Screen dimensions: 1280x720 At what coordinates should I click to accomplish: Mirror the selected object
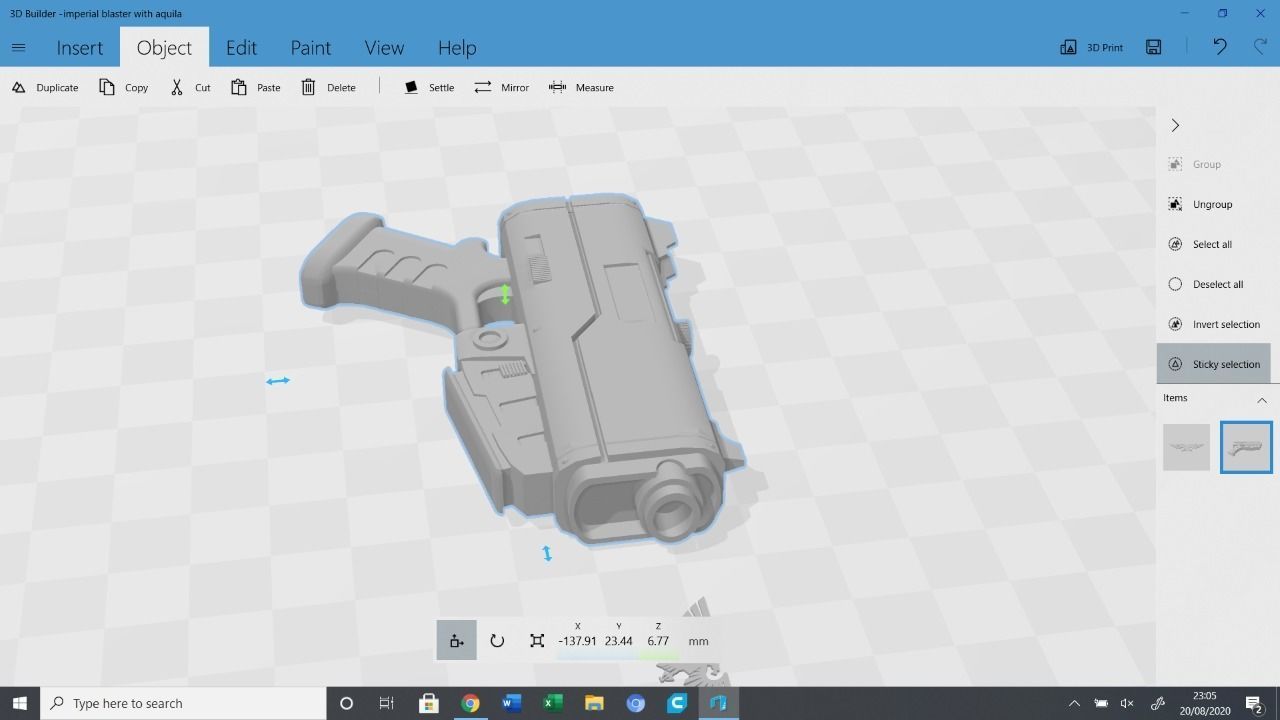point(502,87)
